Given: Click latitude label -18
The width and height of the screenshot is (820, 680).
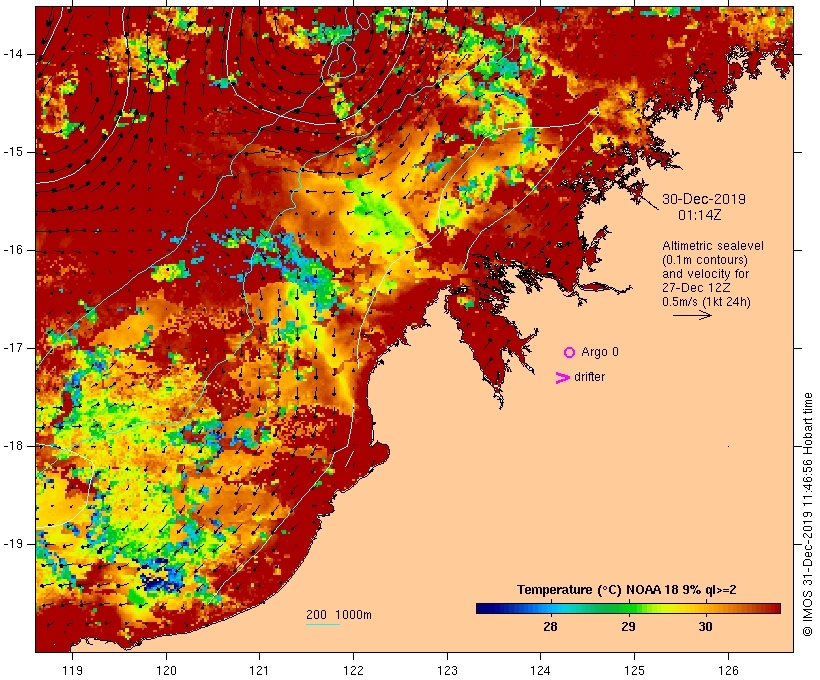Looking at the screenshot, I should (13, 446).
